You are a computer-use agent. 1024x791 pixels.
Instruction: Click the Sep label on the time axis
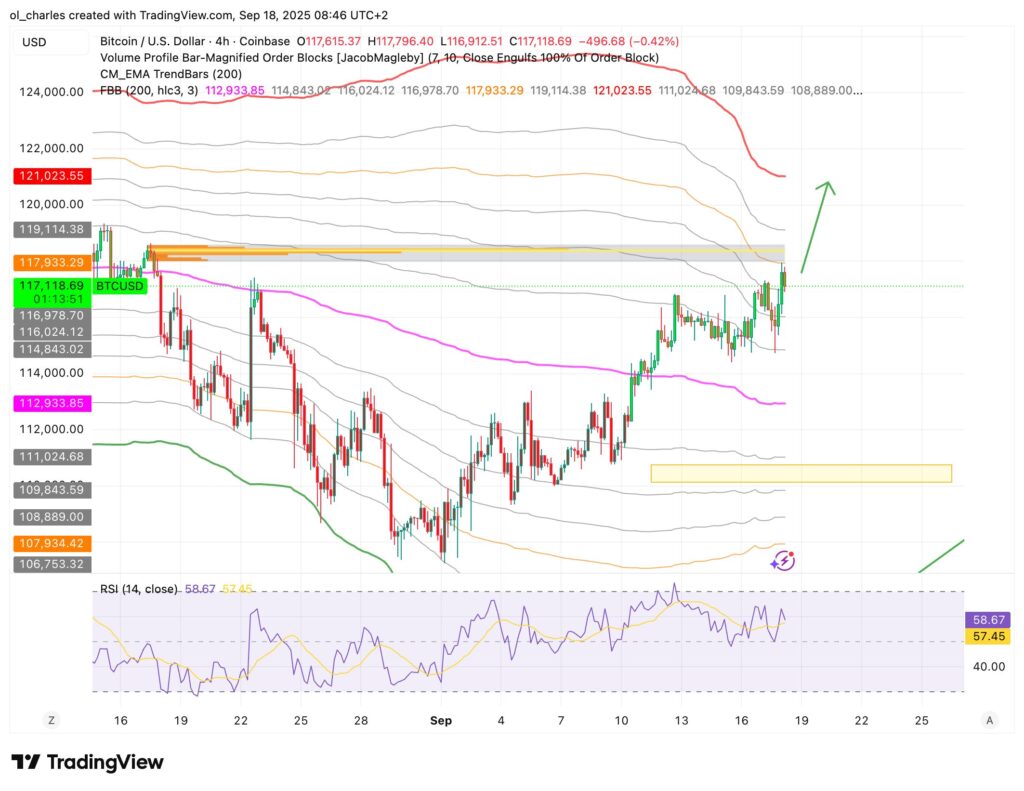(x=441, y=720)
